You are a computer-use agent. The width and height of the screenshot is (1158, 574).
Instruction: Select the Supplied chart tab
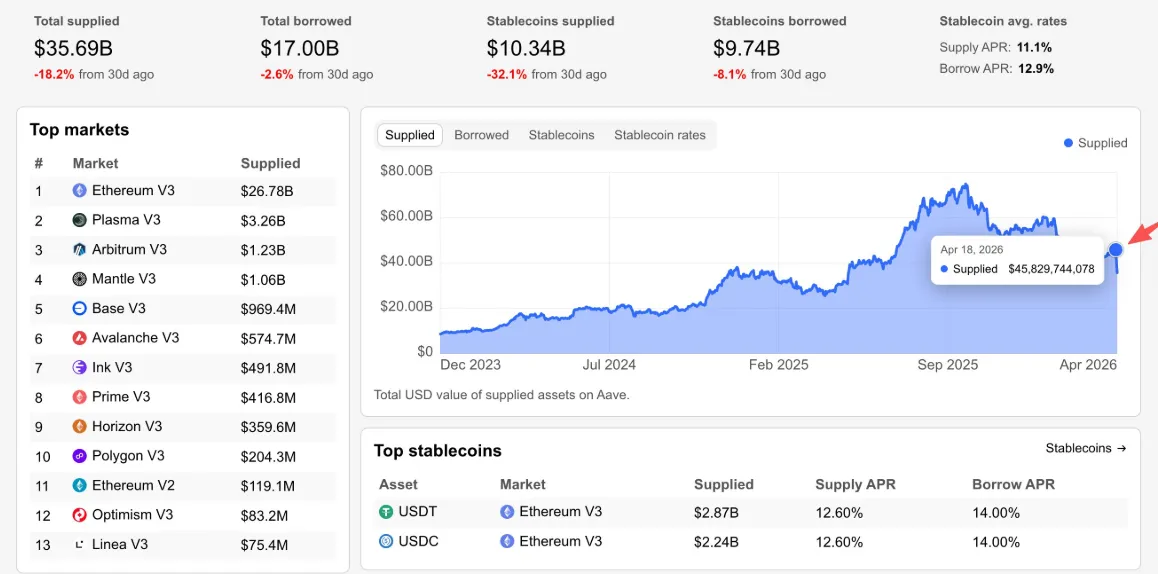(x=410, y=135)
